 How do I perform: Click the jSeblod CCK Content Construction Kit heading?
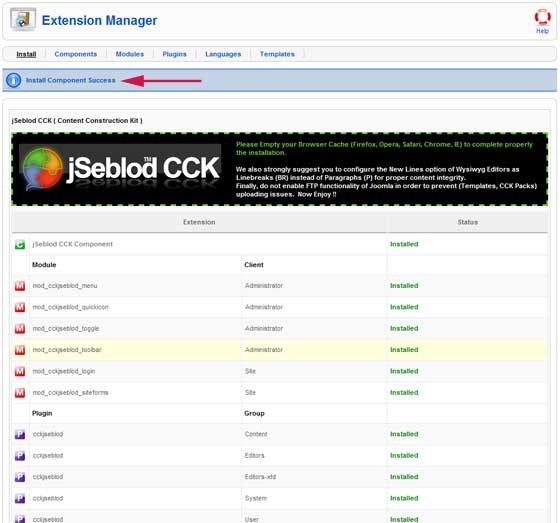77,121
